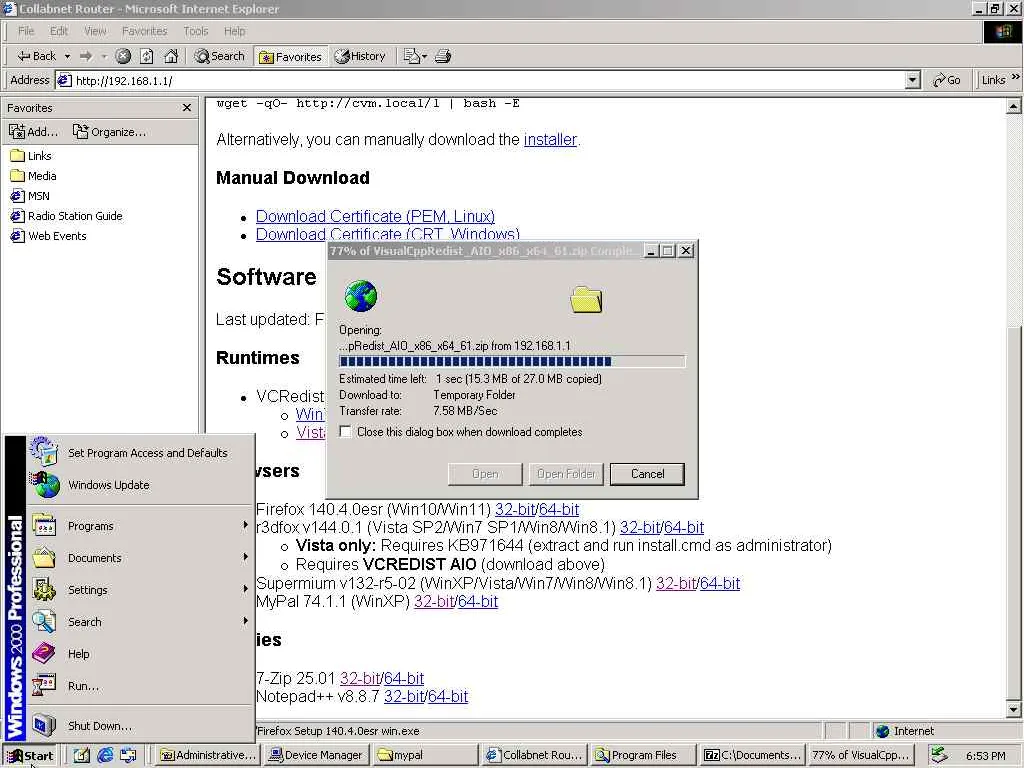Click page scrollbar down arrow
Image resolution: width=1024 pixels, height=768 pixels.
click(x=1014, y=709)
